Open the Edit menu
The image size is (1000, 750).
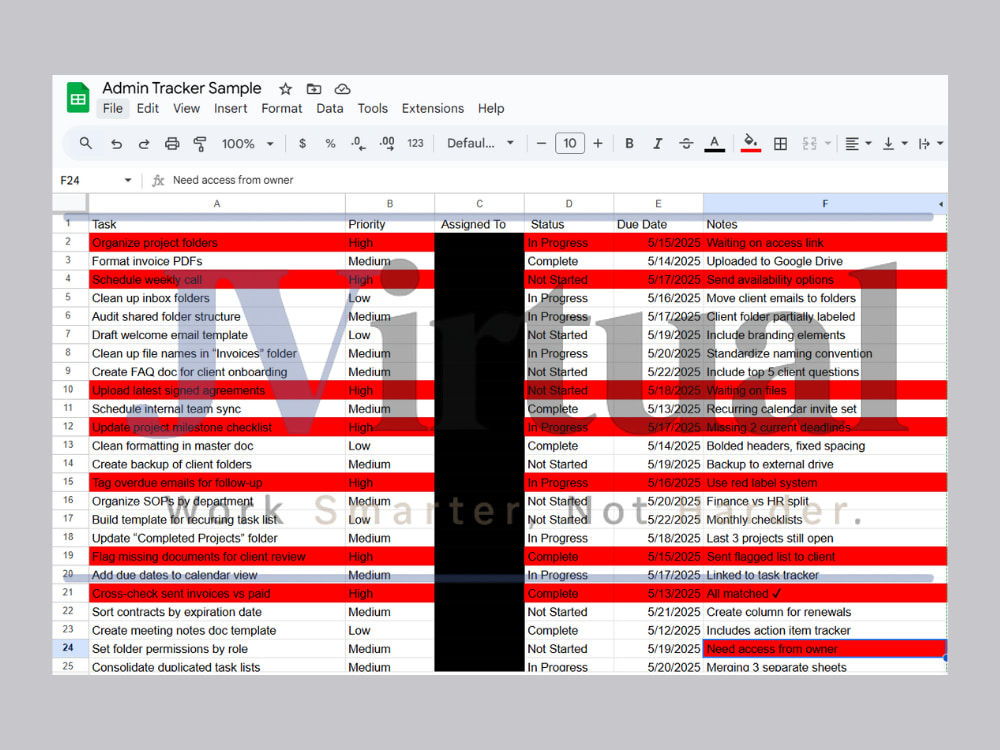147,108
